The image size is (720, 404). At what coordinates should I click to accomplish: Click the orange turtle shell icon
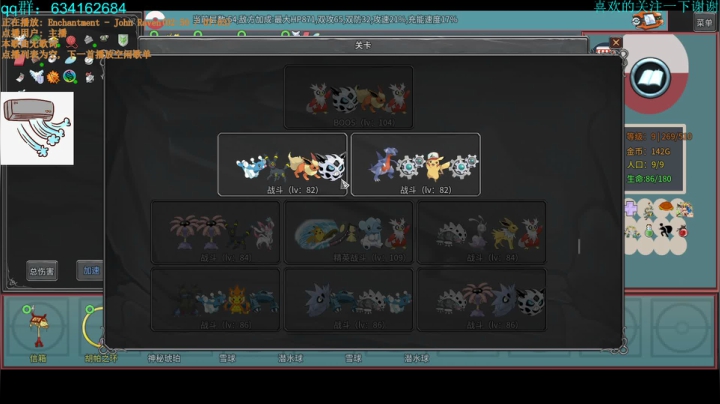665,207
